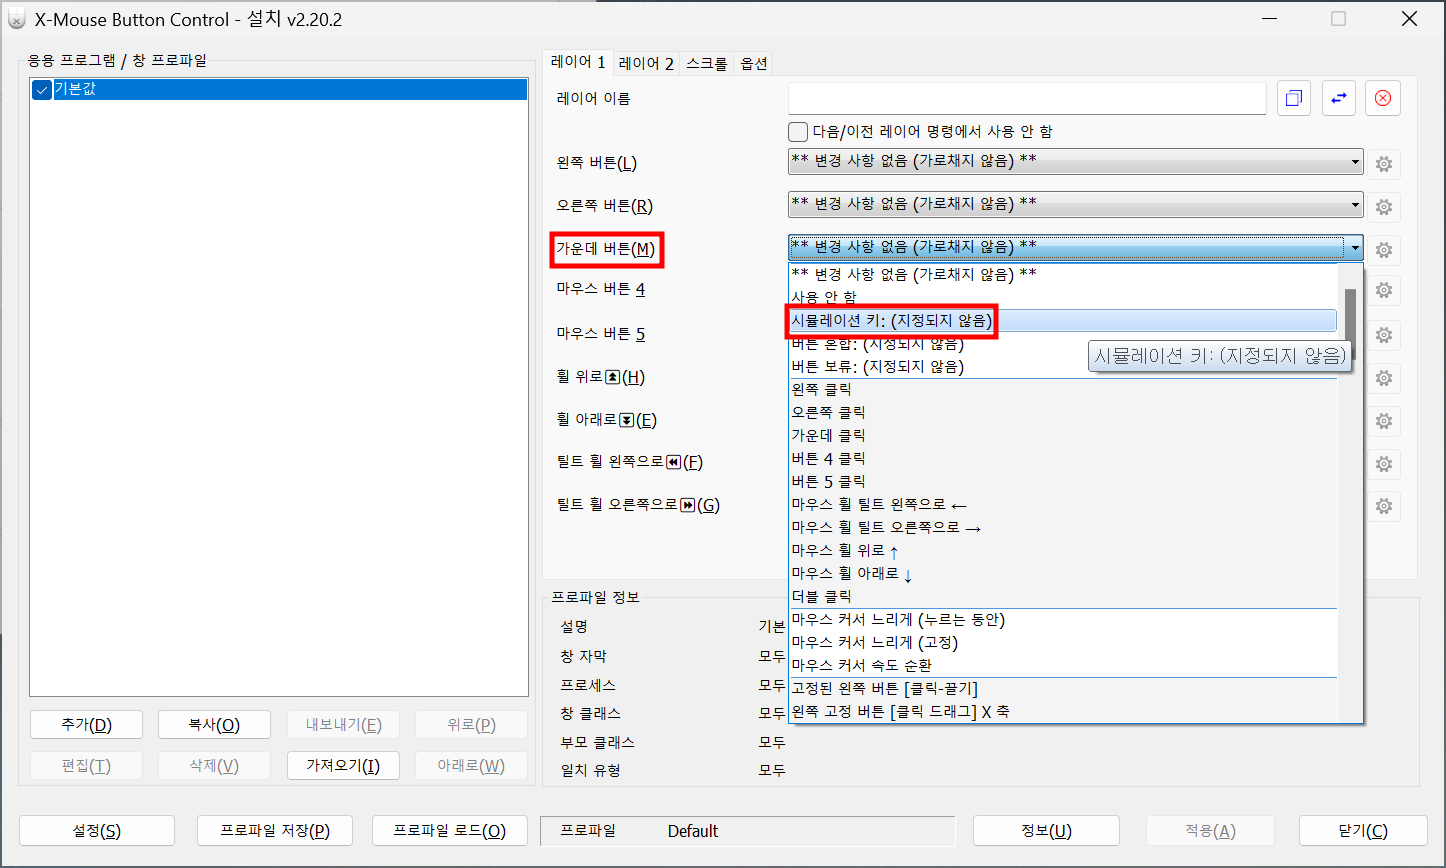Open the 옵션 tab
This screenshot has height=868, width=1446.
(754, 64)
